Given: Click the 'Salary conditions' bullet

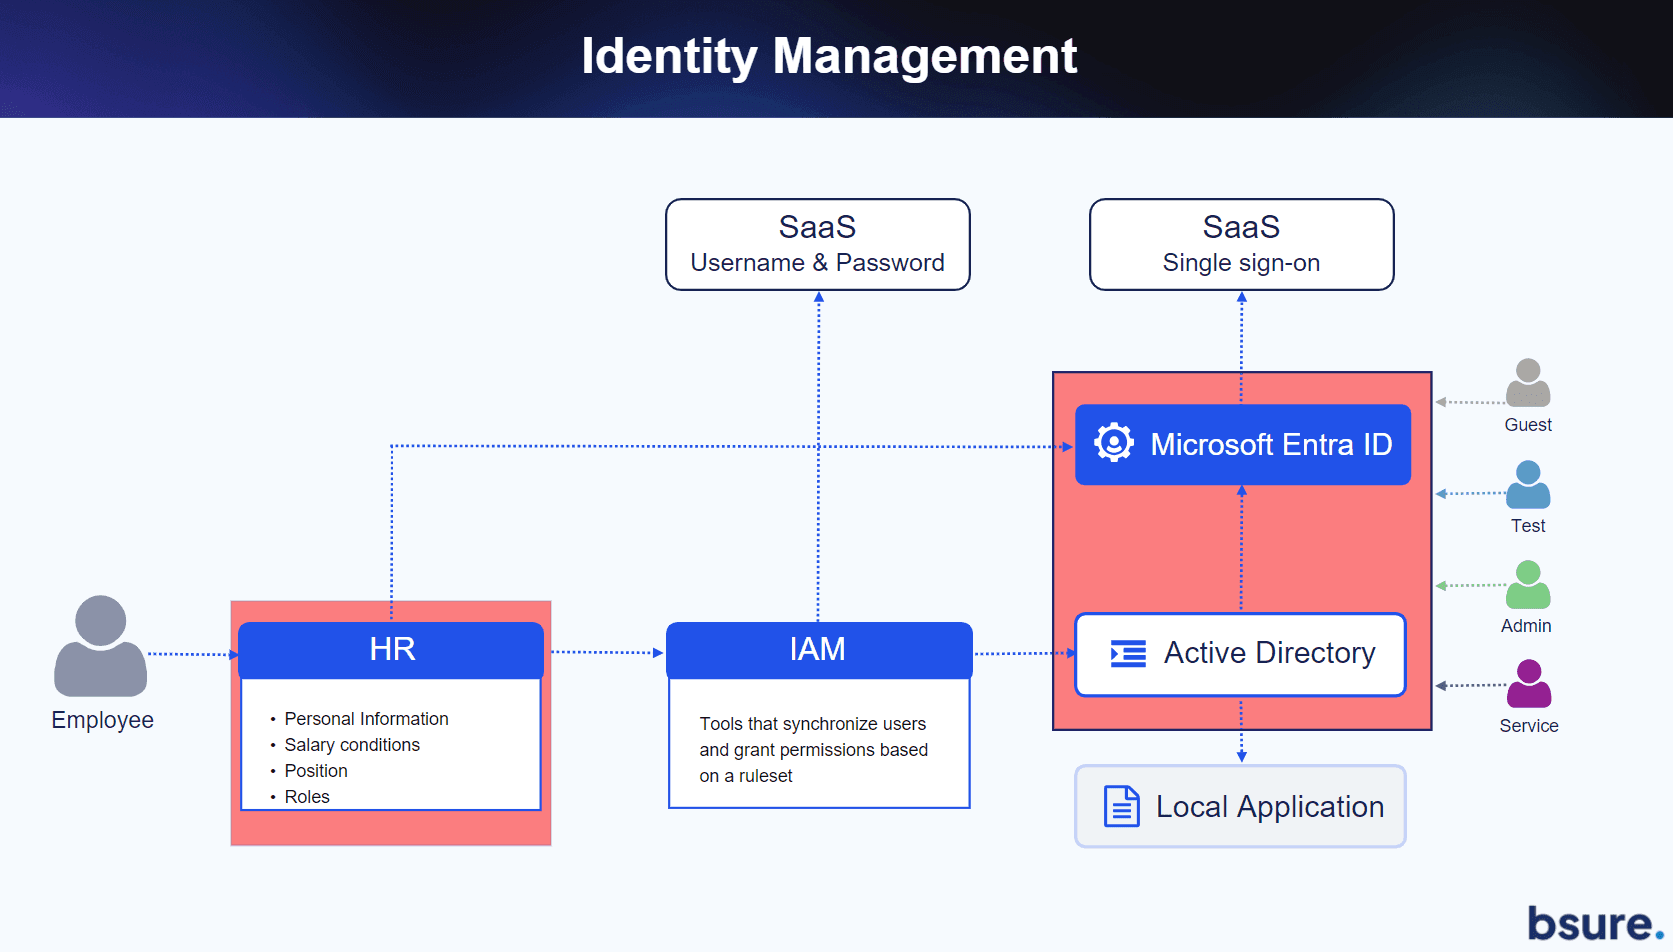Looking at the screenshot, I should 352,745.
